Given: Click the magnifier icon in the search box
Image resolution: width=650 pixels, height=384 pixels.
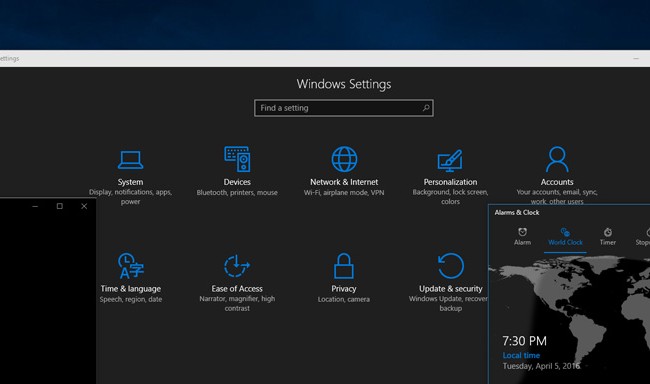Looking at the screenshot, I should (426, 108).
